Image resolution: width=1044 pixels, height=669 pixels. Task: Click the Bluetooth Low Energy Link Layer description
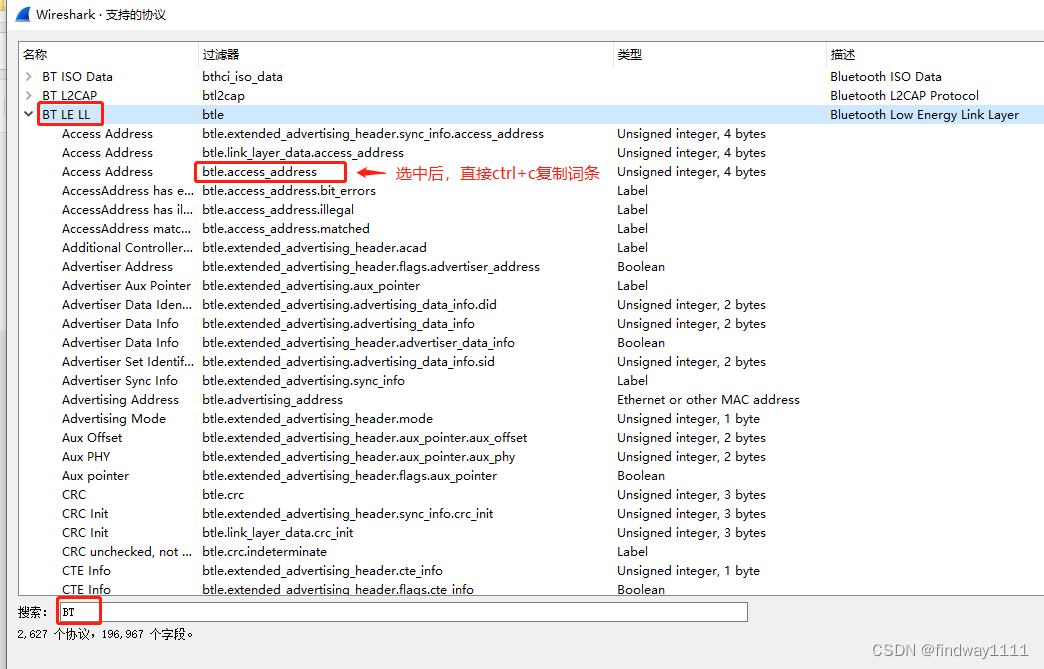[x=924, y=114]
